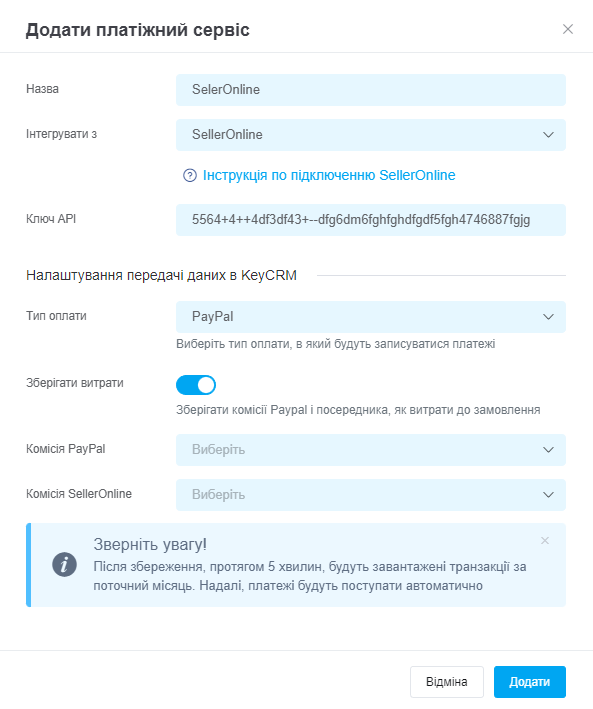593x709 pixels.
Task: Click the question mark help icon
Action: [x=190, y=175]
